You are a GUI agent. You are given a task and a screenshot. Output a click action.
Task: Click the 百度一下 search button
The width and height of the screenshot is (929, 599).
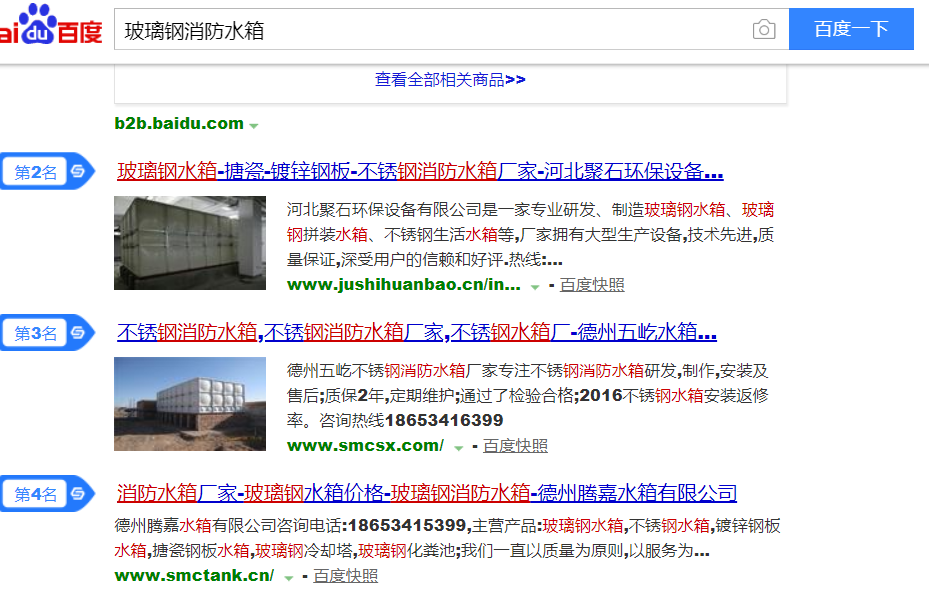coord(851,29)
